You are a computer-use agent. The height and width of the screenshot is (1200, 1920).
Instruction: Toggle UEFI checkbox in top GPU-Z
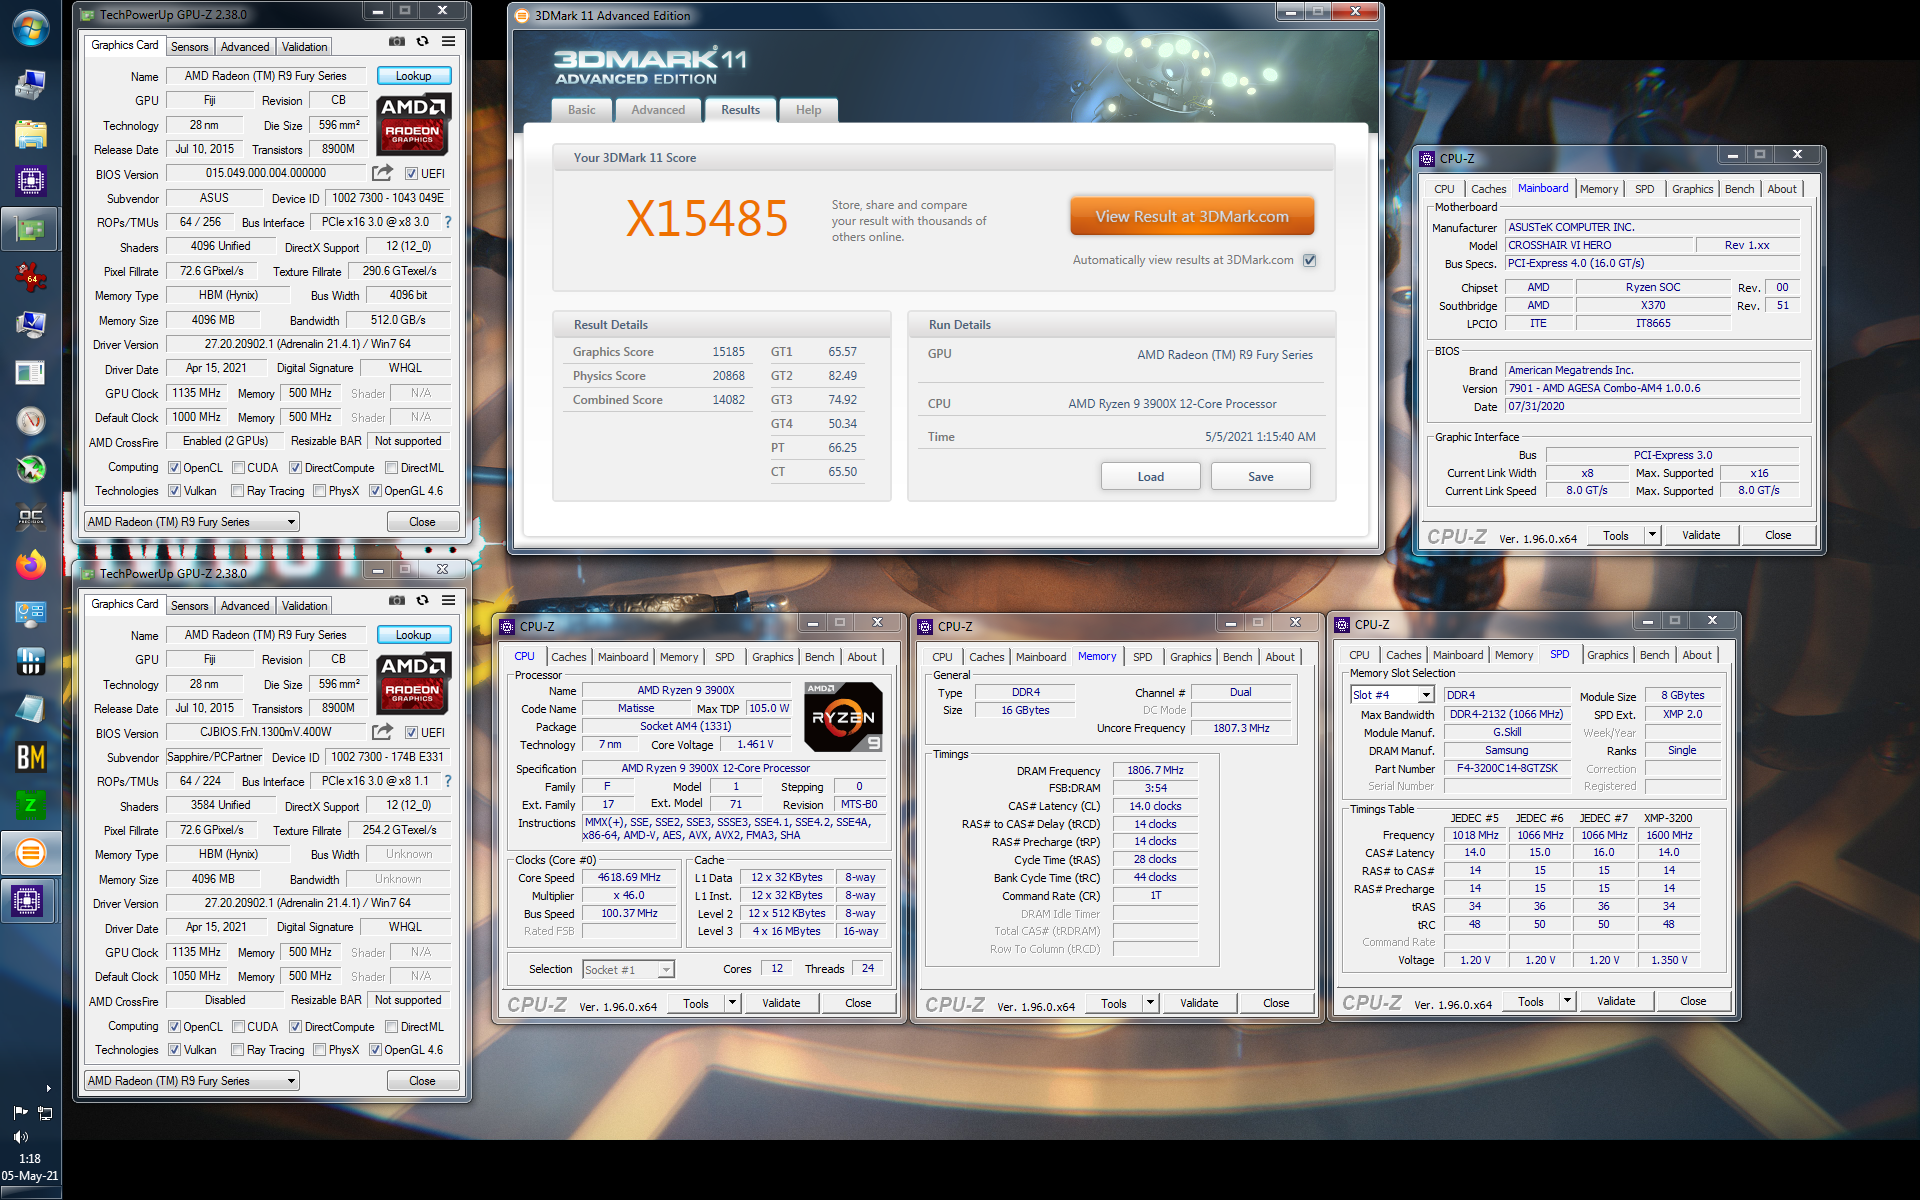click(x=412, y=174)
